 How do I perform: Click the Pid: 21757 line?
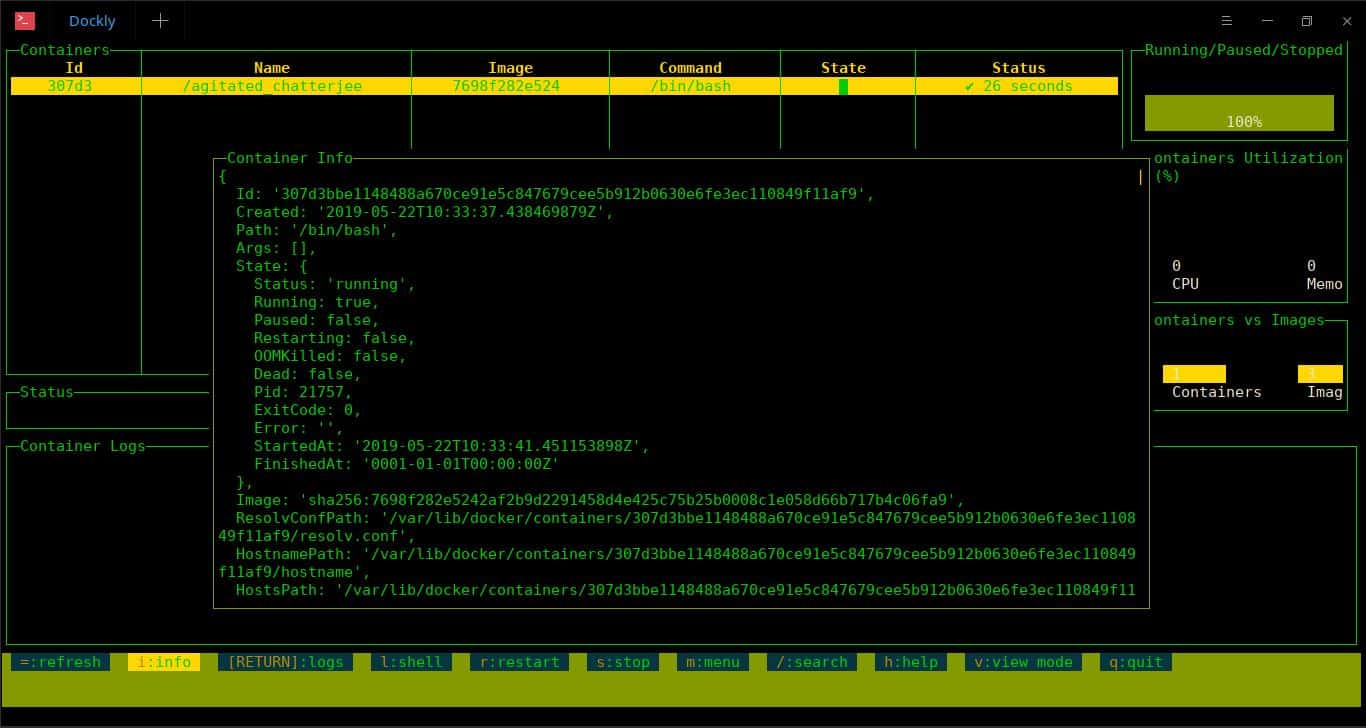pyautogui.click(x=302, y=392)
